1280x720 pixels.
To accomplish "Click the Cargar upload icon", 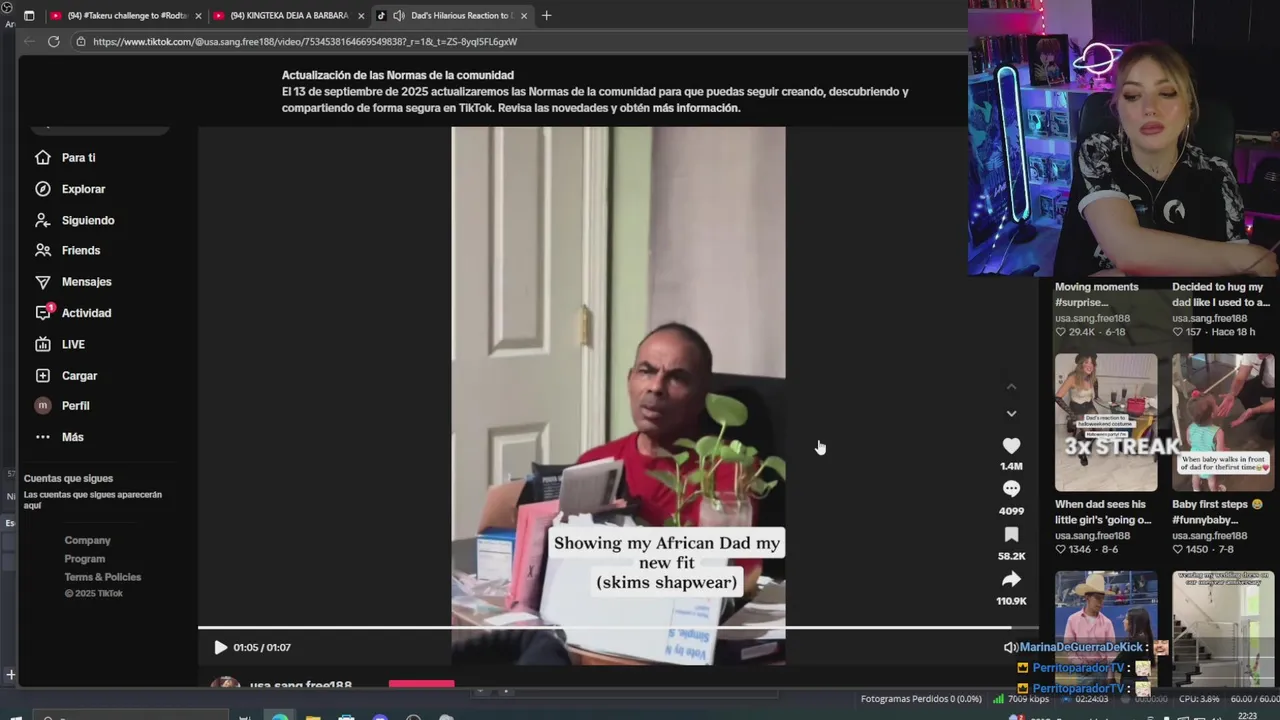I will 42,375.
